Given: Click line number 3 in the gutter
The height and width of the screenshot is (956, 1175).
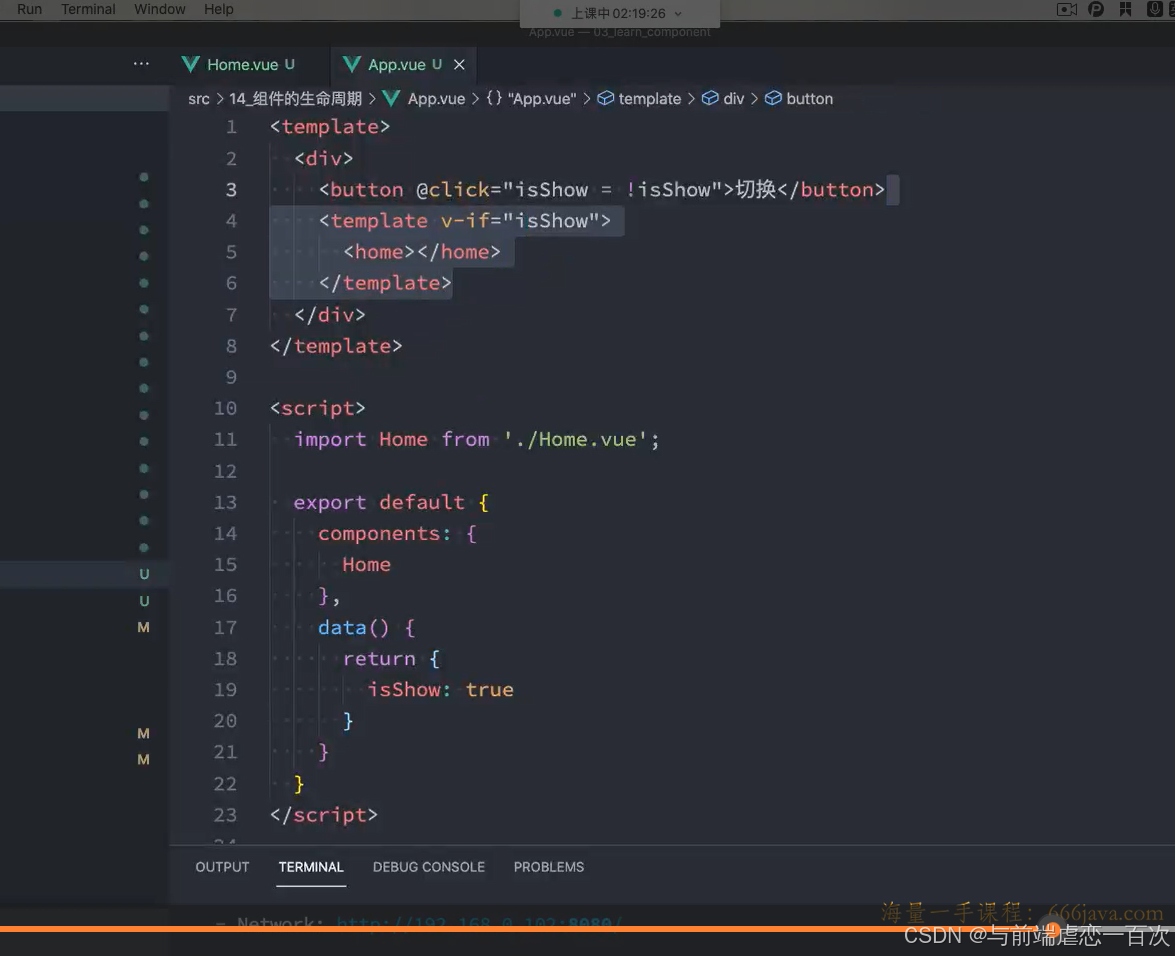Looking at the screenshot, I should [x=231, y=190].
